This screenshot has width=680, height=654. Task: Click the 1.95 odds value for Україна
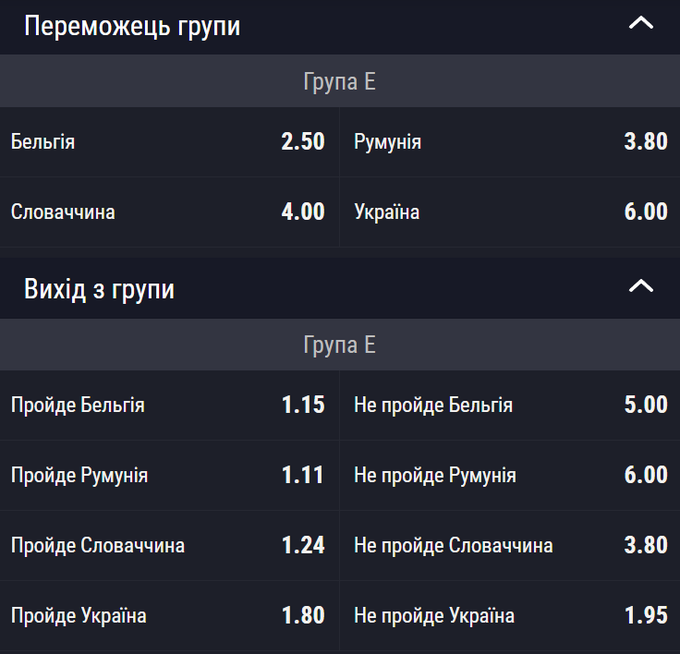click(x=646, y=615)
